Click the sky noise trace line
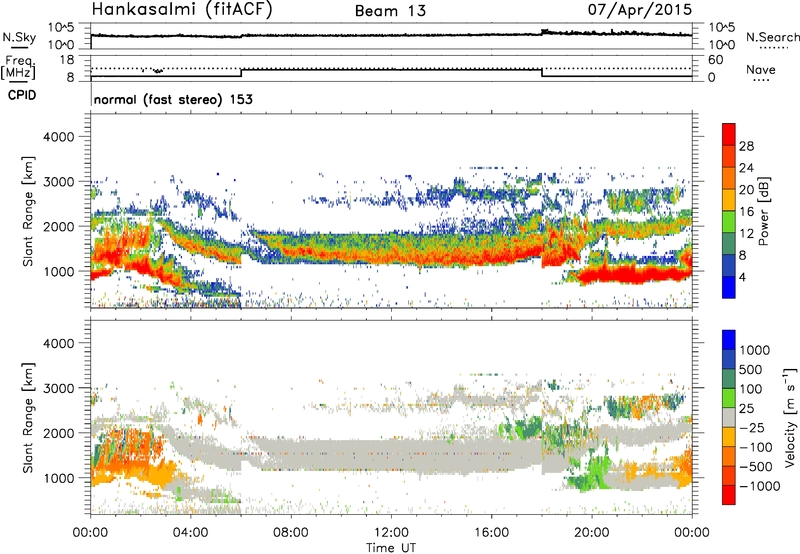Screen dimensions: 800x554 pyautogui.click(x=391, y=35)
